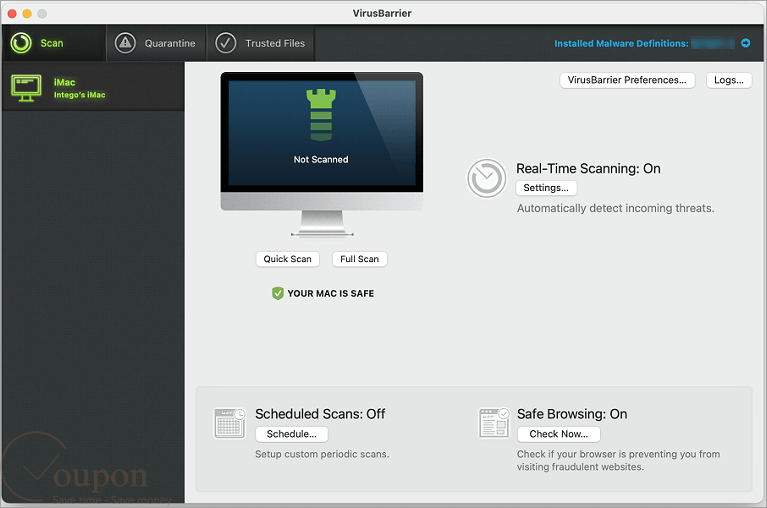Start a Quick Scan
Viewport: 767px width, 508px height.
287,259
